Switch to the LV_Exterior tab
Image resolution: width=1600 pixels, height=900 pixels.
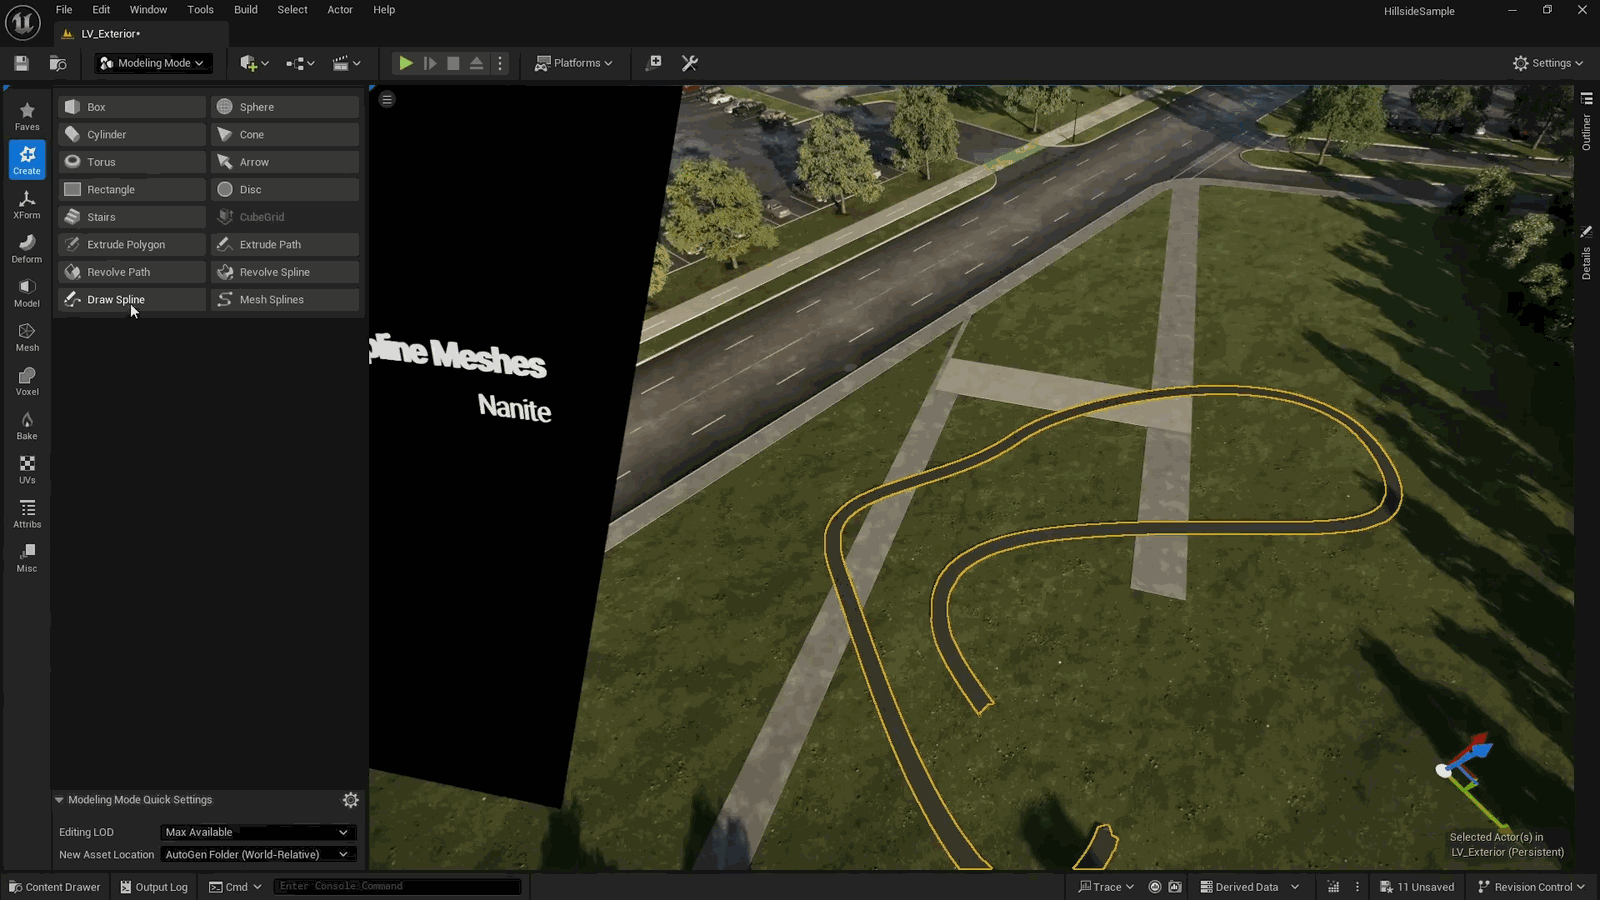[x=111, y=34]
